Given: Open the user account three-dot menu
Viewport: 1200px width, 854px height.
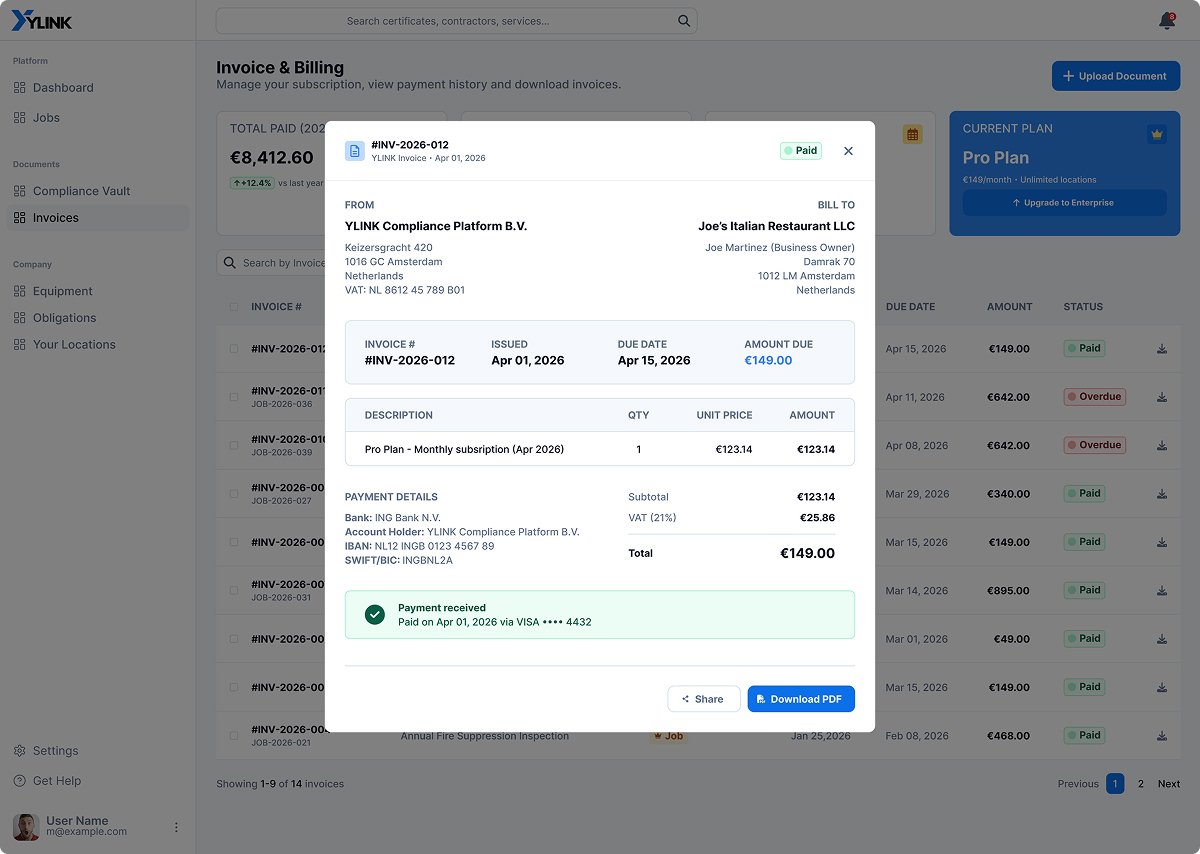Looking at the screenshot, I should [x=176, y=827].
